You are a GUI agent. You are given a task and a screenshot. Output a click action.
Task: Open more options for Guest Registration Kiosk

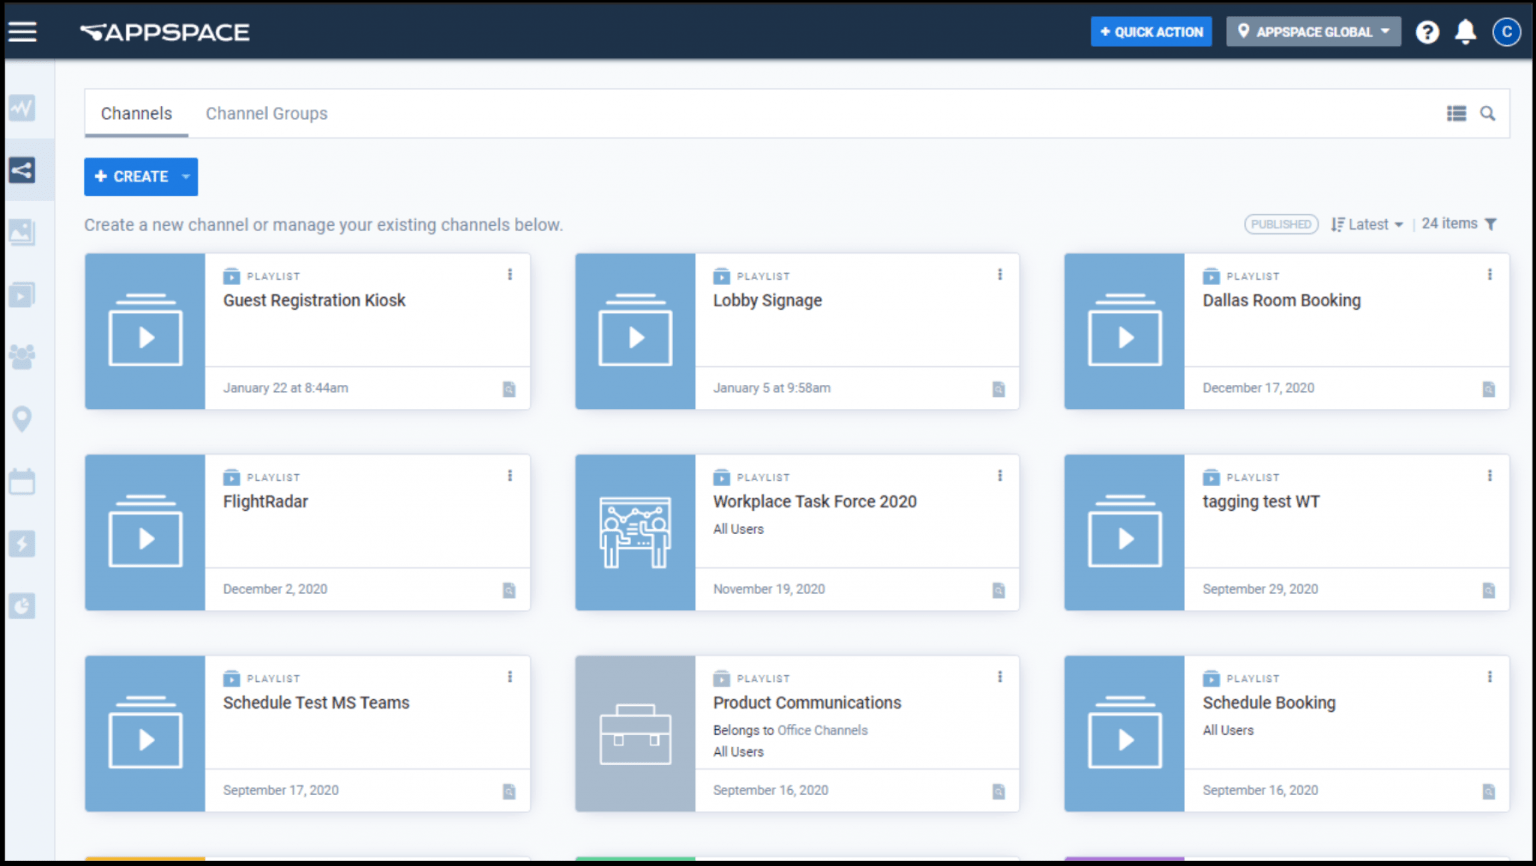510,274
